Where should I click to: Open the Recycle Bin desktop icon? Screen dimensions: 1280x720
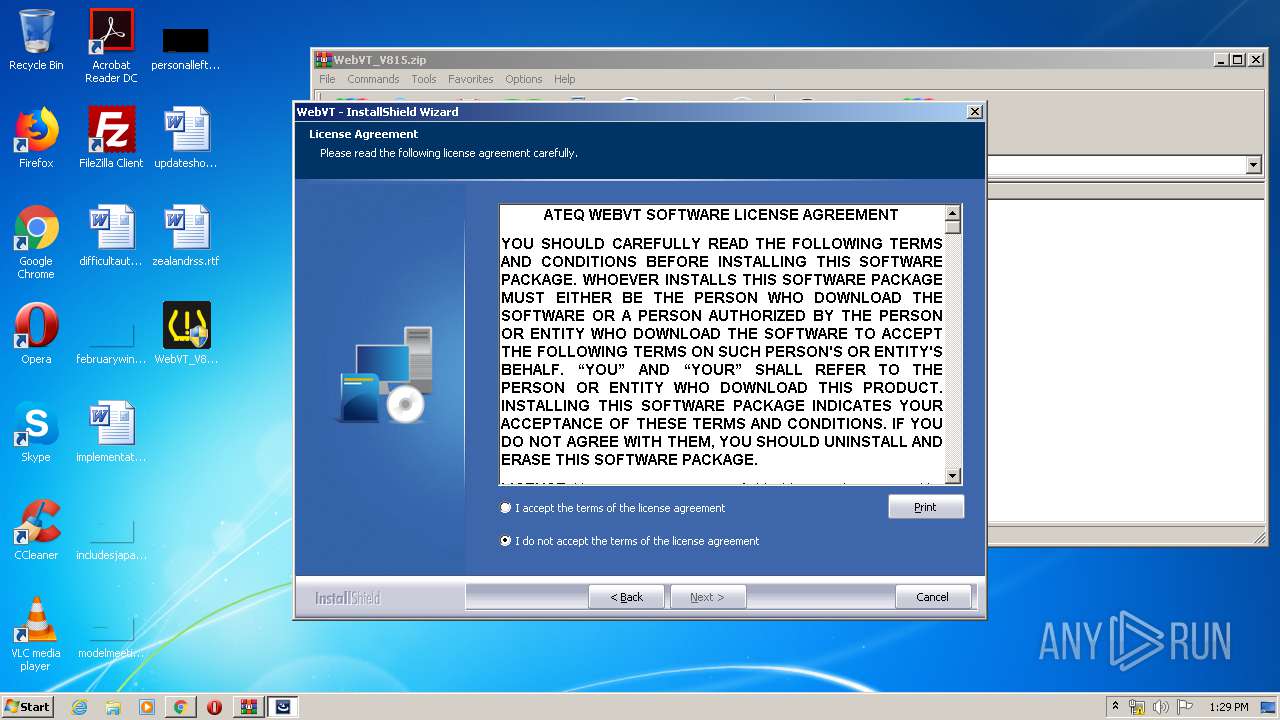point(36,40)
